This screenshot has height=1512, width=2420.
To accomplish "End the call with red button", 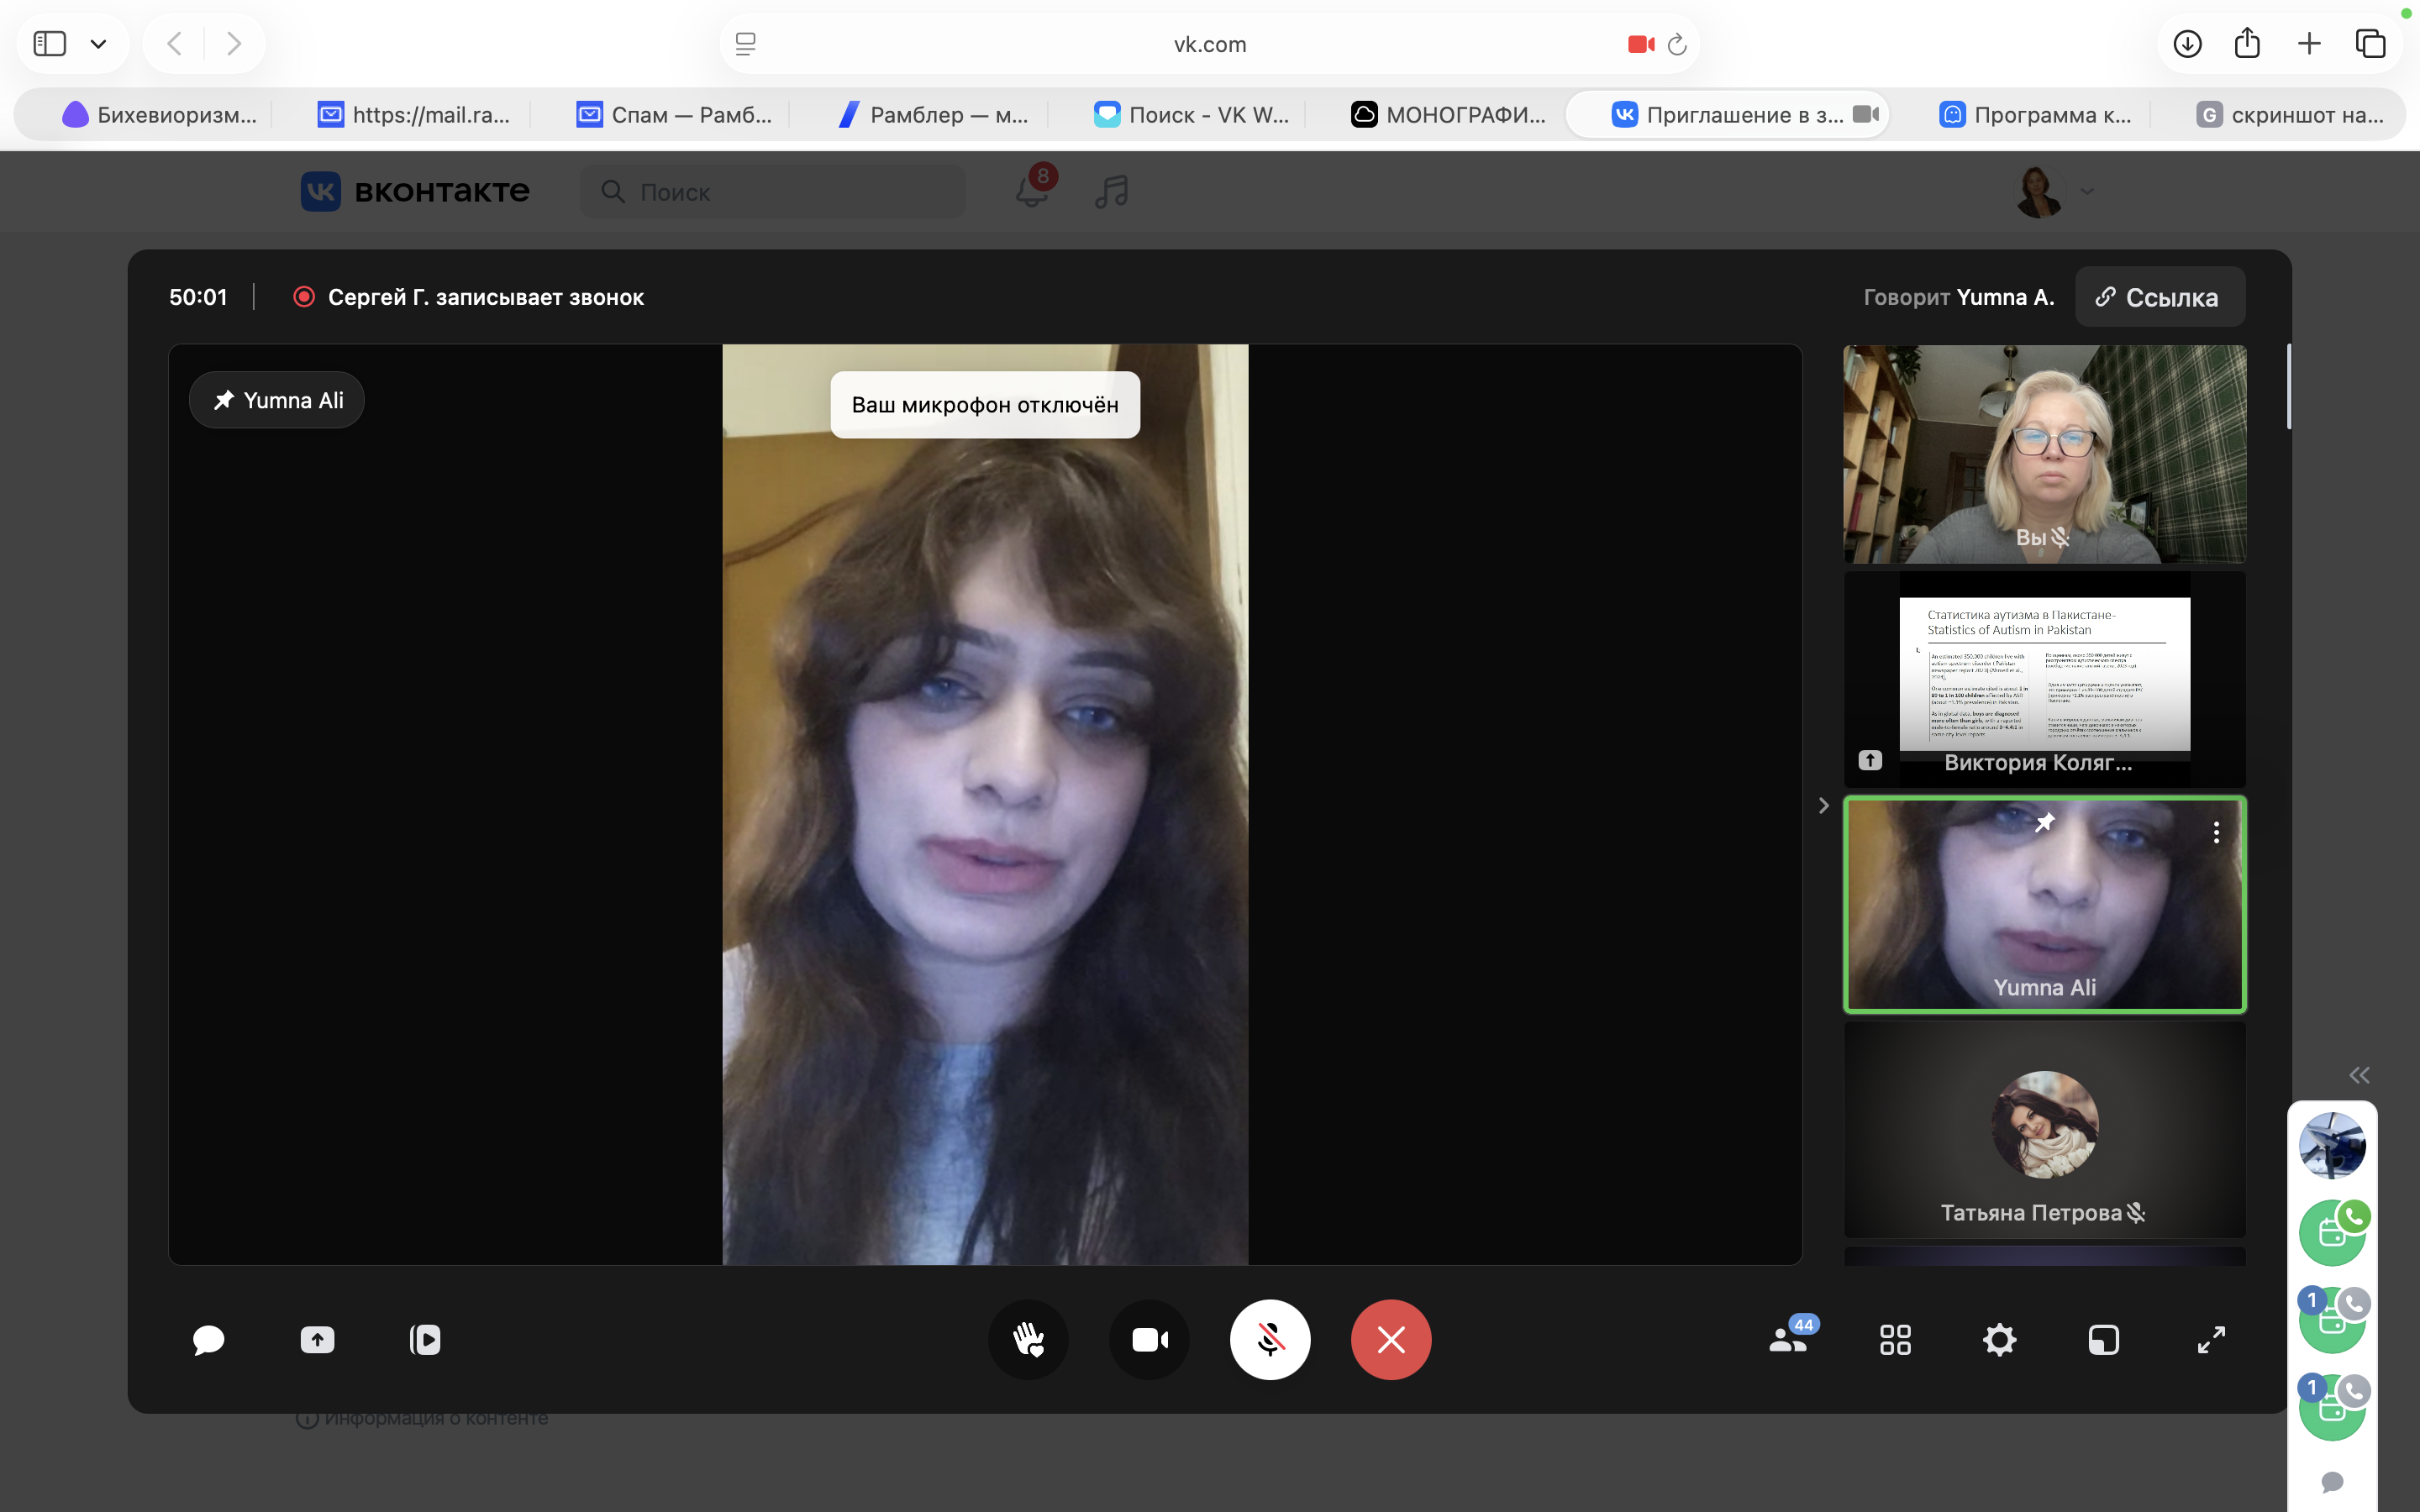I will 1391,1340.
